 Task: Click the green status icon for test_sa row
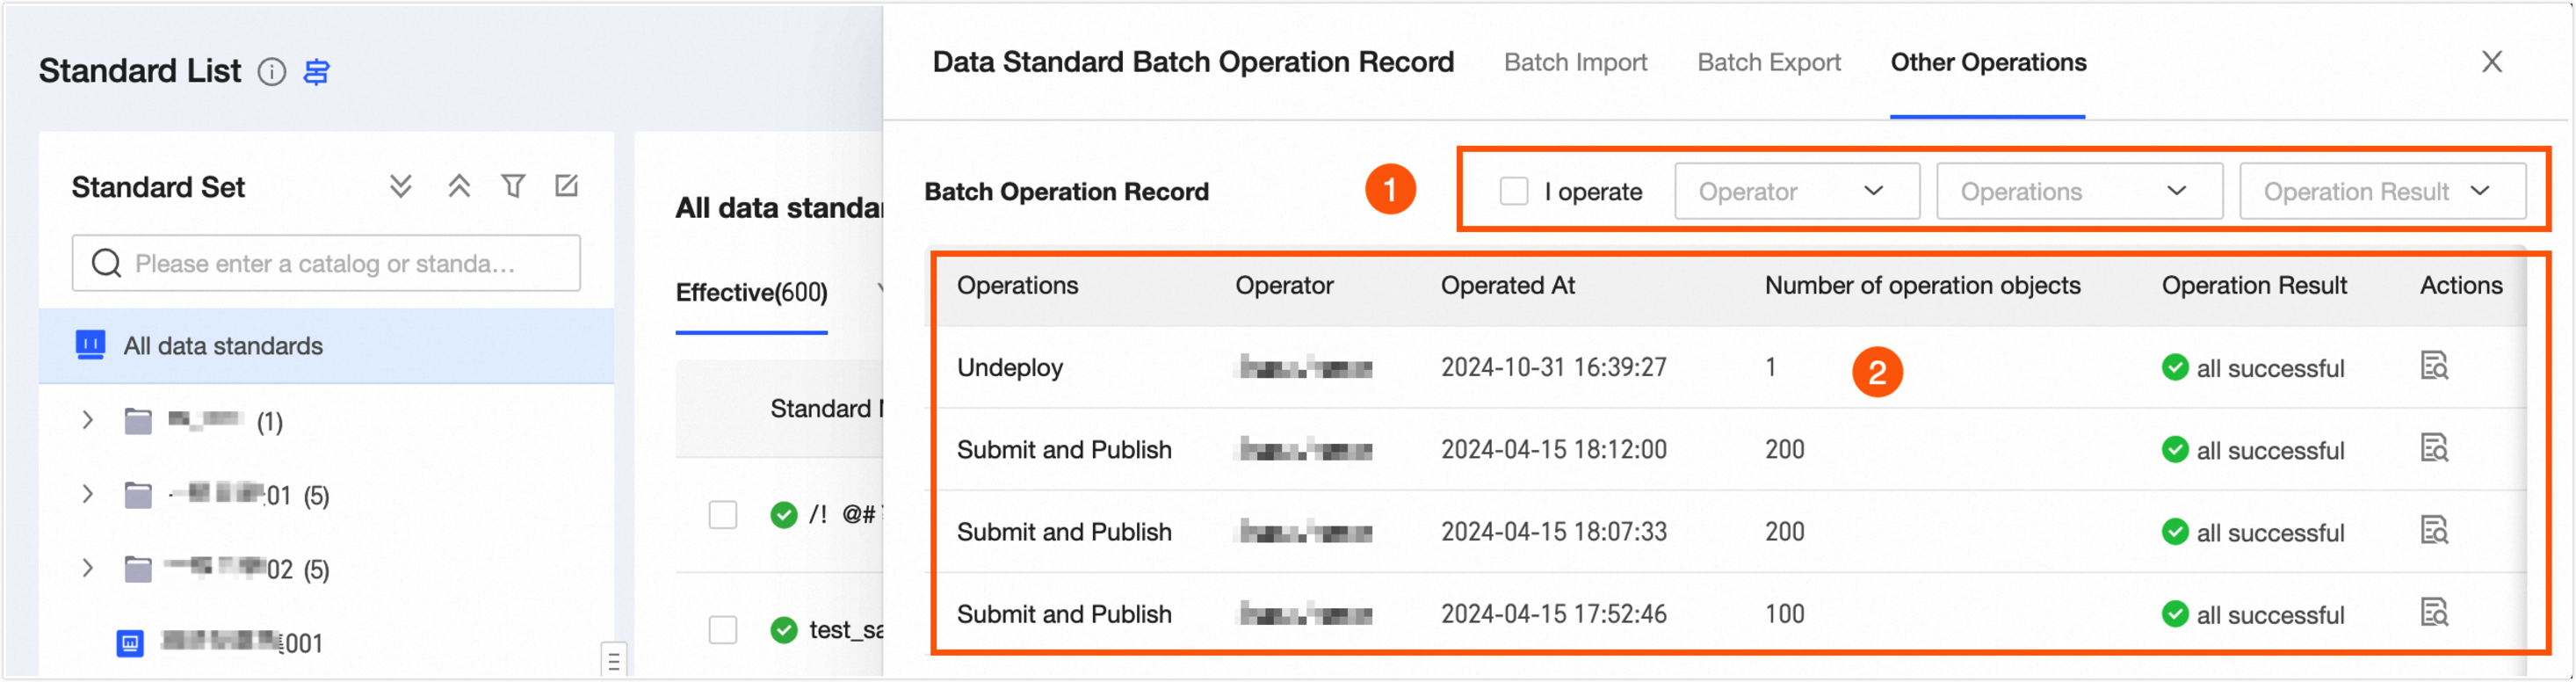tap(784, 630)
